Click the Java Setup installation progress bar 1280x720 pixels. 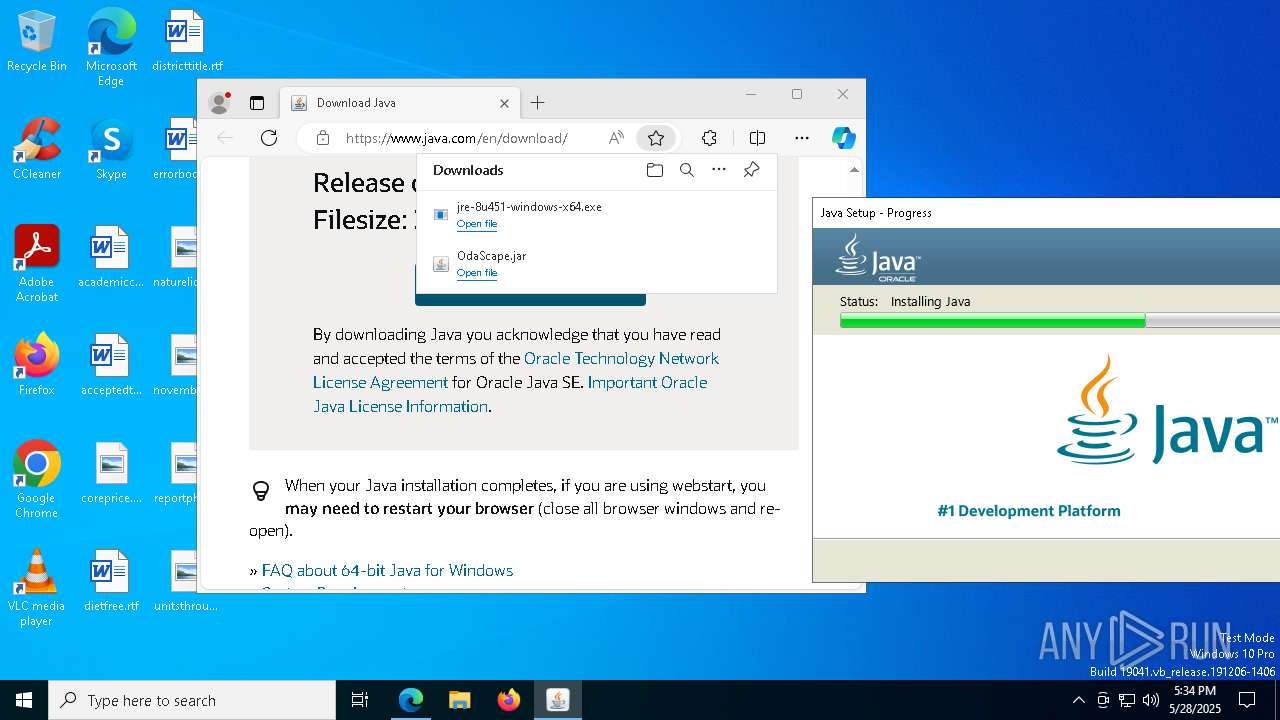point(1060,321)
